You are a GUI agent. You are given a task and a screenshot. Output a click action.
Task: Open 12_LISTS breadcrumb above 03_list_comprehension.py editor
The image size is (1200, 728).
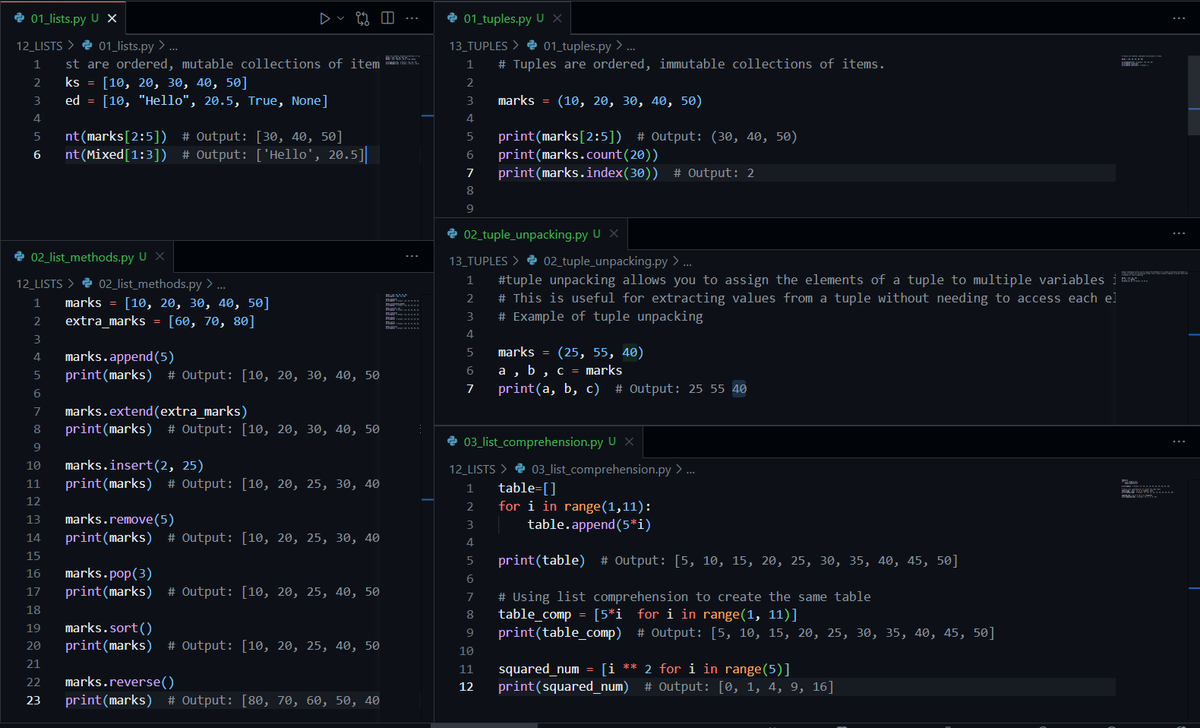coord(473,469)
